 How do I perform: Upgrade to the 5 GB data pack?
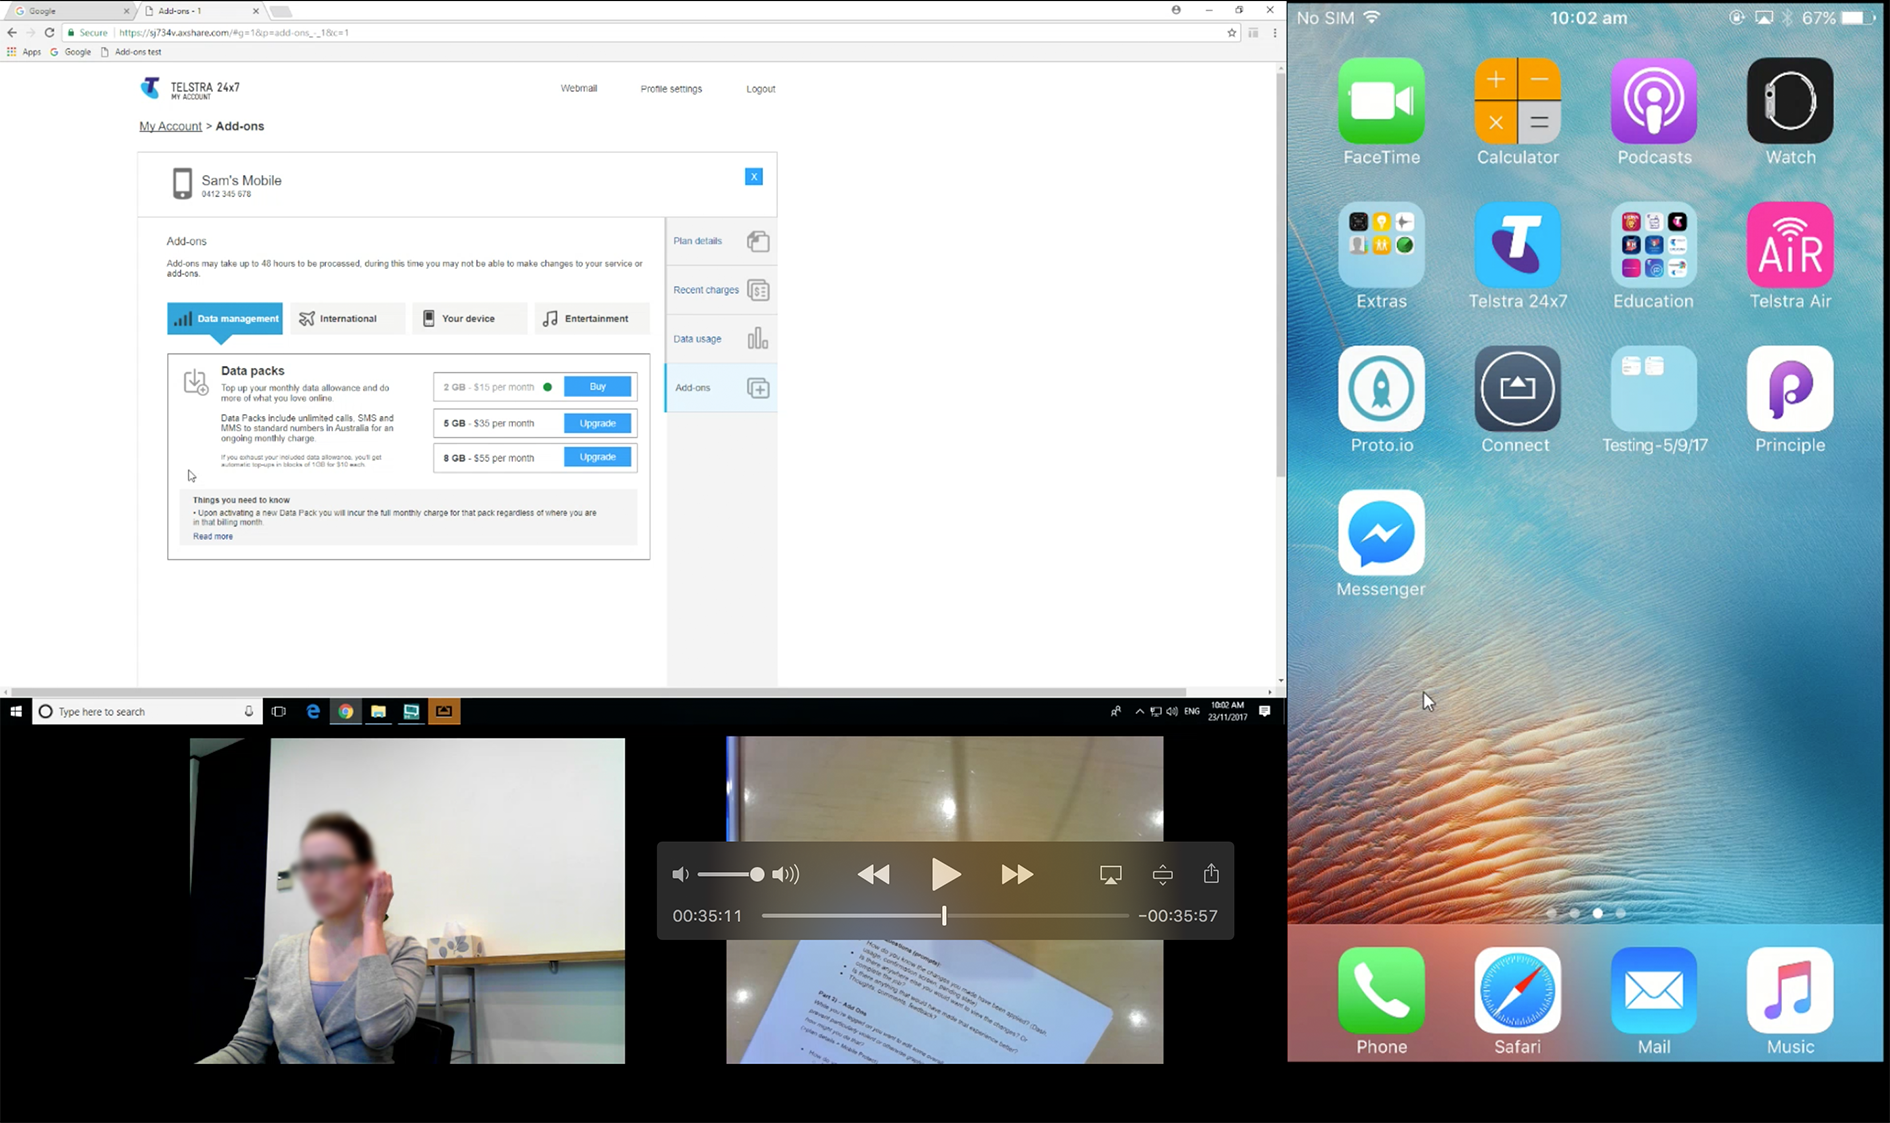(x=597, y=423)
